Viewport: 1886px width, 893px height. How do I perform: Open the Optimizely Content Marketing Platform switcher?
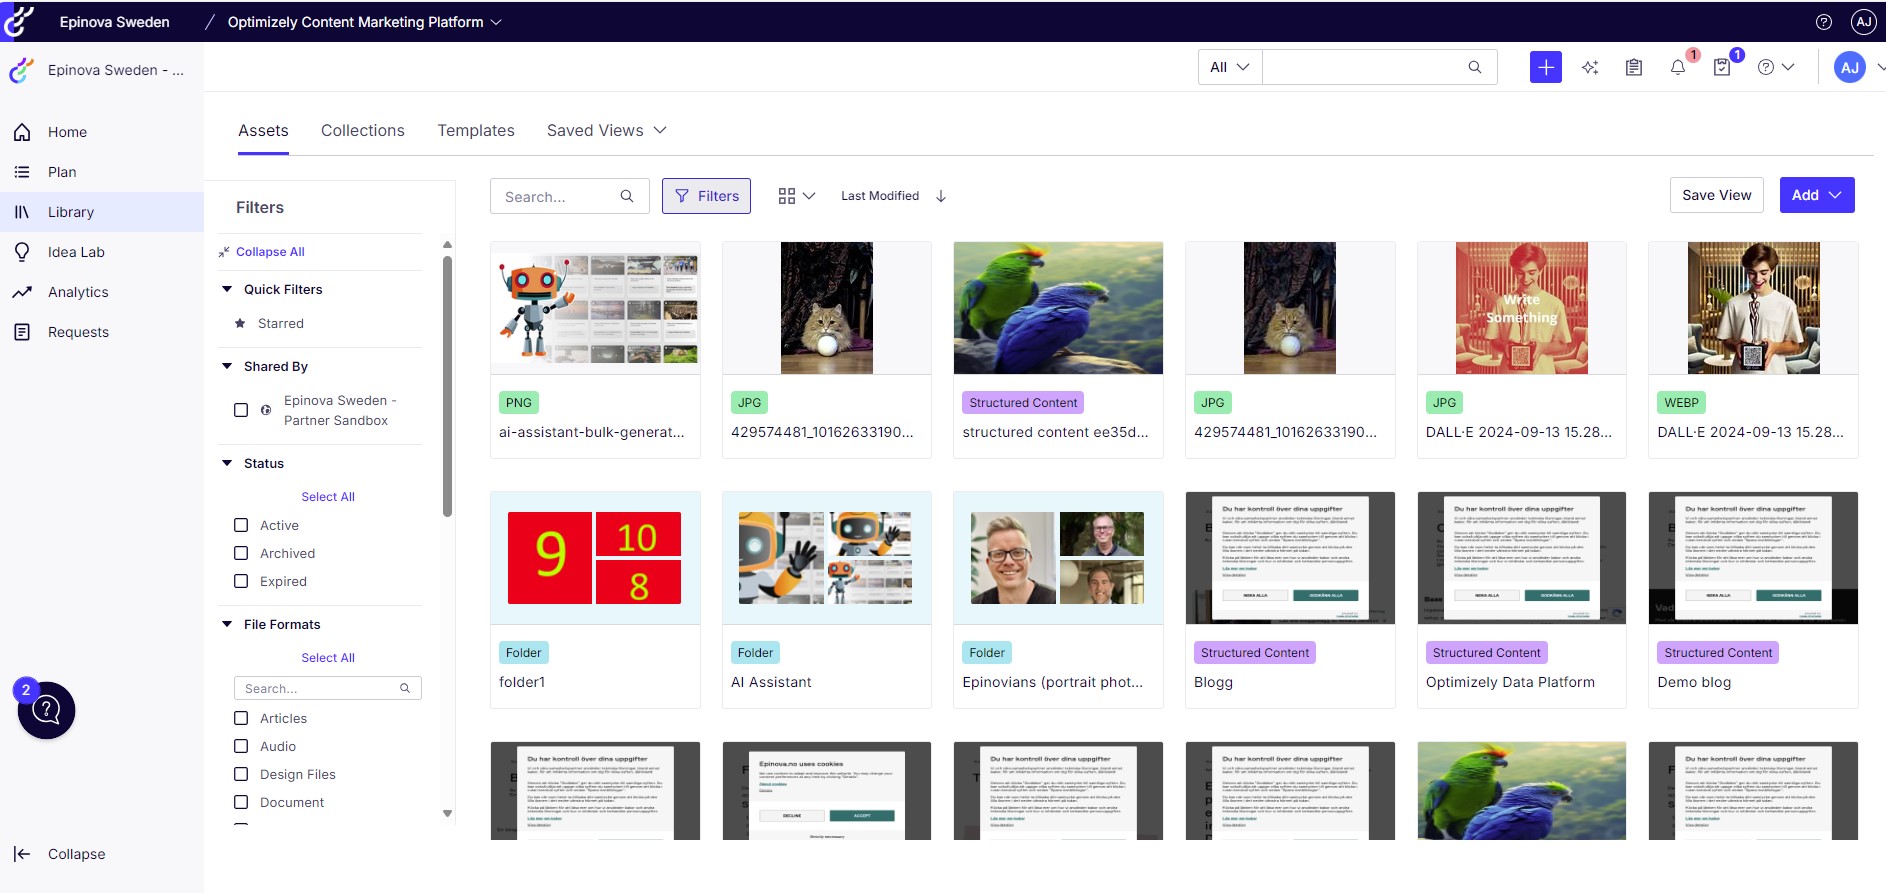point(364,22)
